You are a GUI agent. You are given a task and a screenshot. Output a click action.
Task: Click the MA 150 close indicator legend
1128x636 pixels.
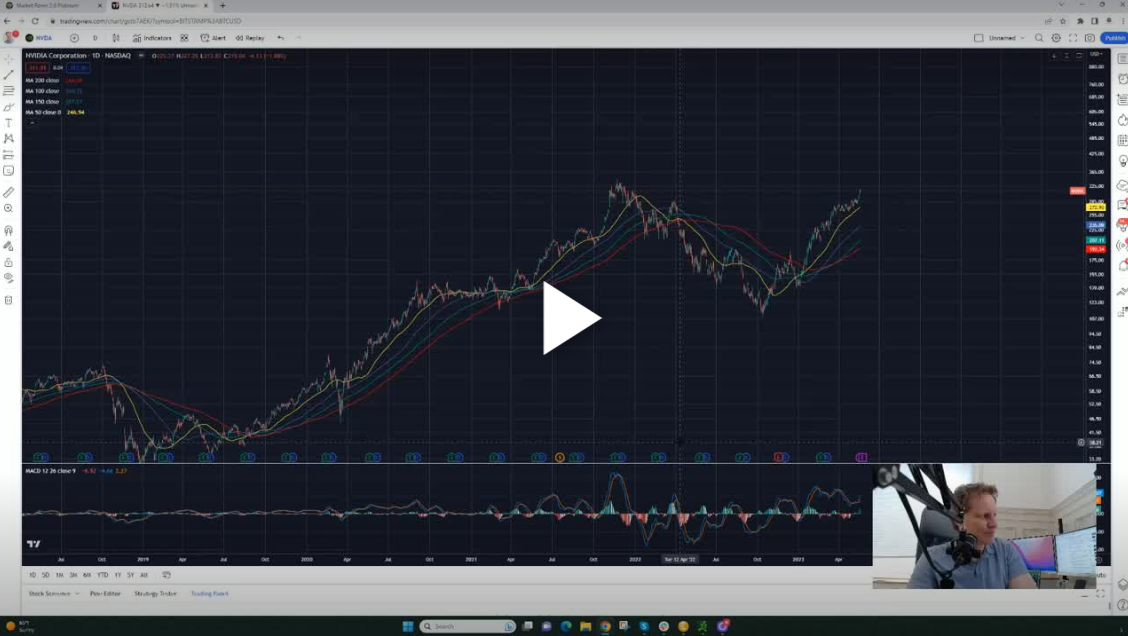42,101
